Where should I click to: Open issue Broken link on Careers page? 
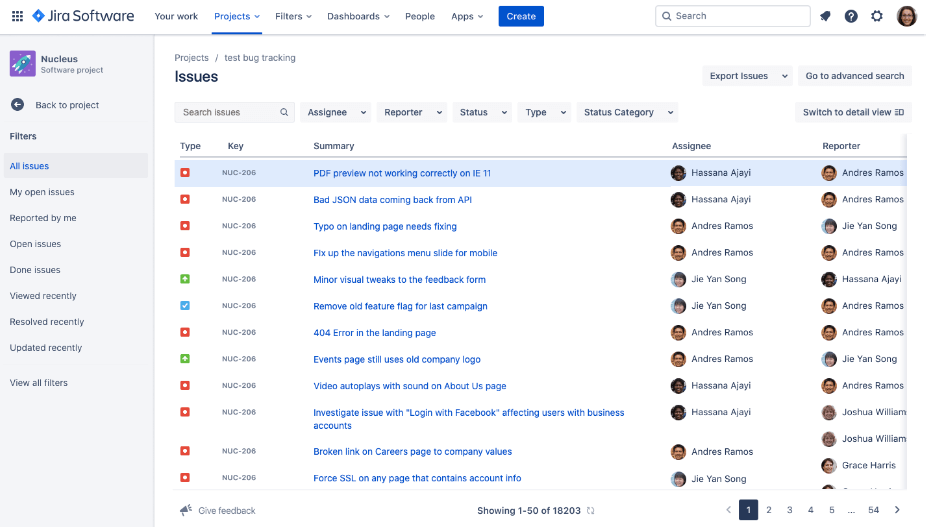coord(413,451)
